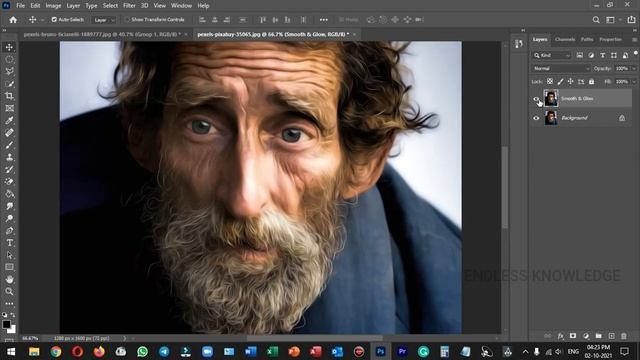
Task: Switch to the first document tab
Action: tap(105, 35)
